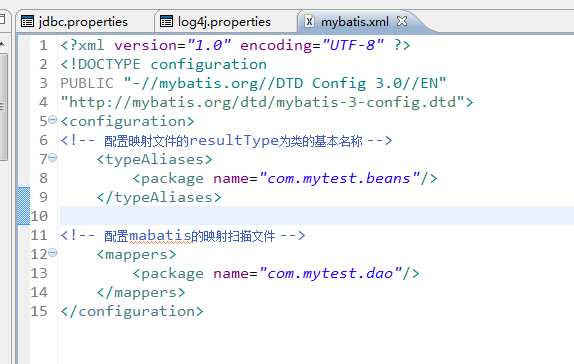
Task: Click the "UTF-8" encoding value
Action: point(353,45)
